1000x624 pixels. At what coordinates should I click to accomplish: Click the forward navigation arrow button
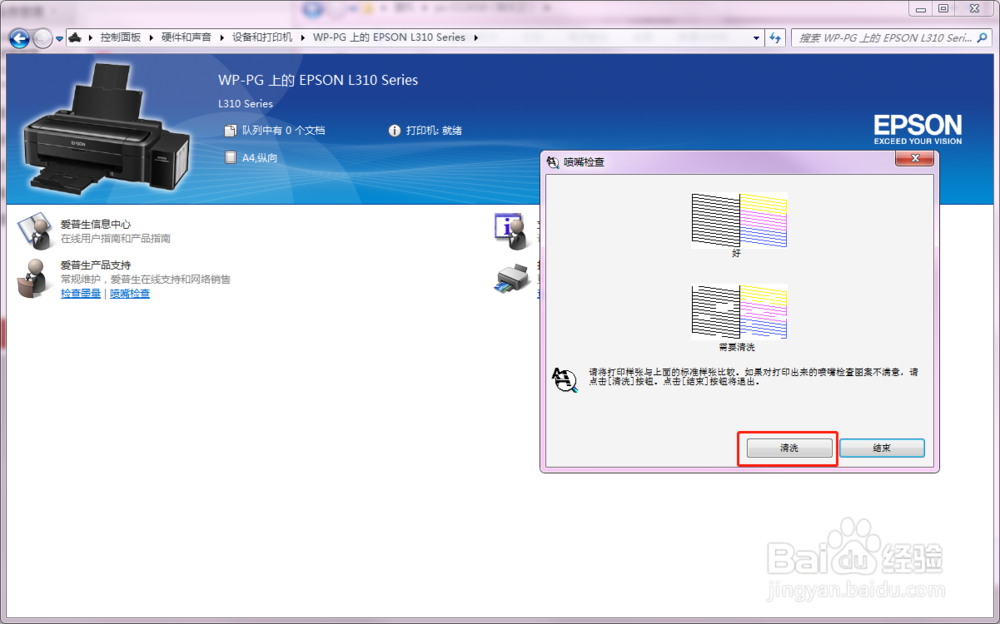(x=43, y=39)
